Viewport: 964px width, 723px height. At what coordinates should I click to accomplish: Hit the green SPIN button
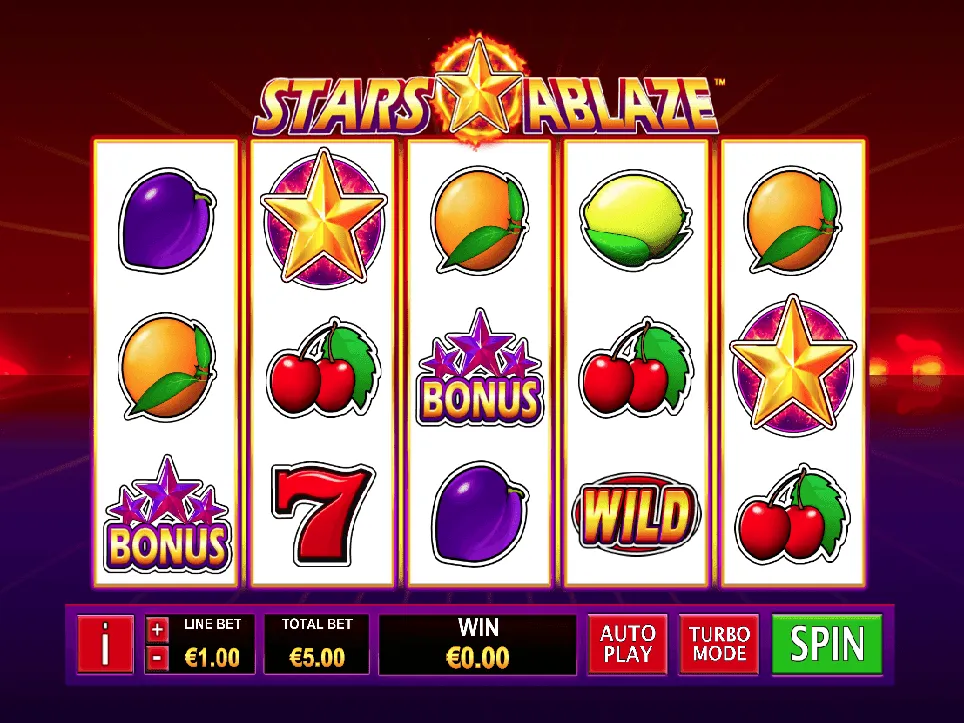(827, 644)
